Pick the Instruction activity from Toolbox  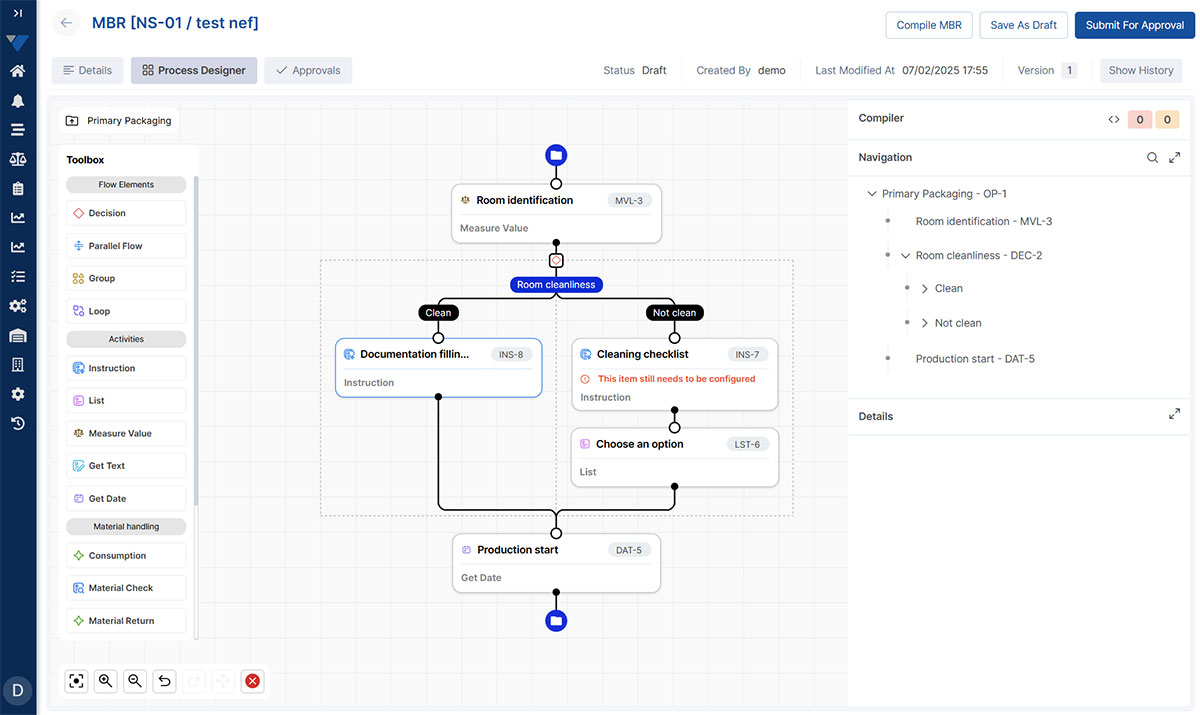pos(126,368)
